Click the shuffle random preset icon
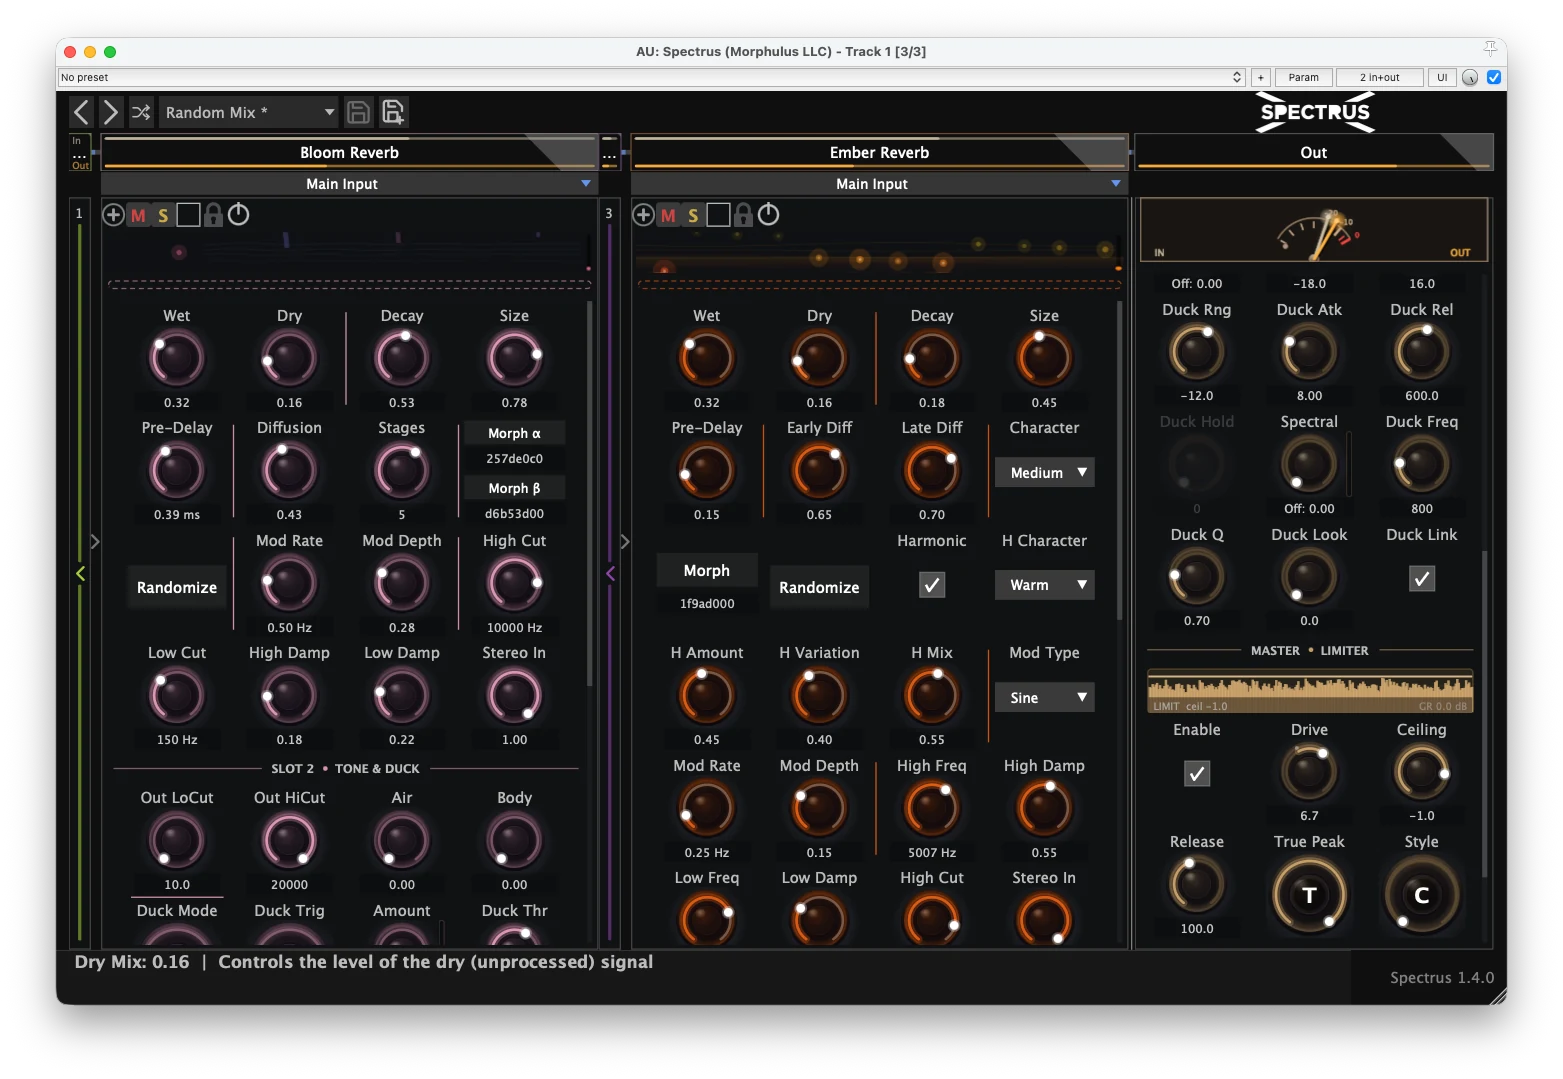 [141, 112]
